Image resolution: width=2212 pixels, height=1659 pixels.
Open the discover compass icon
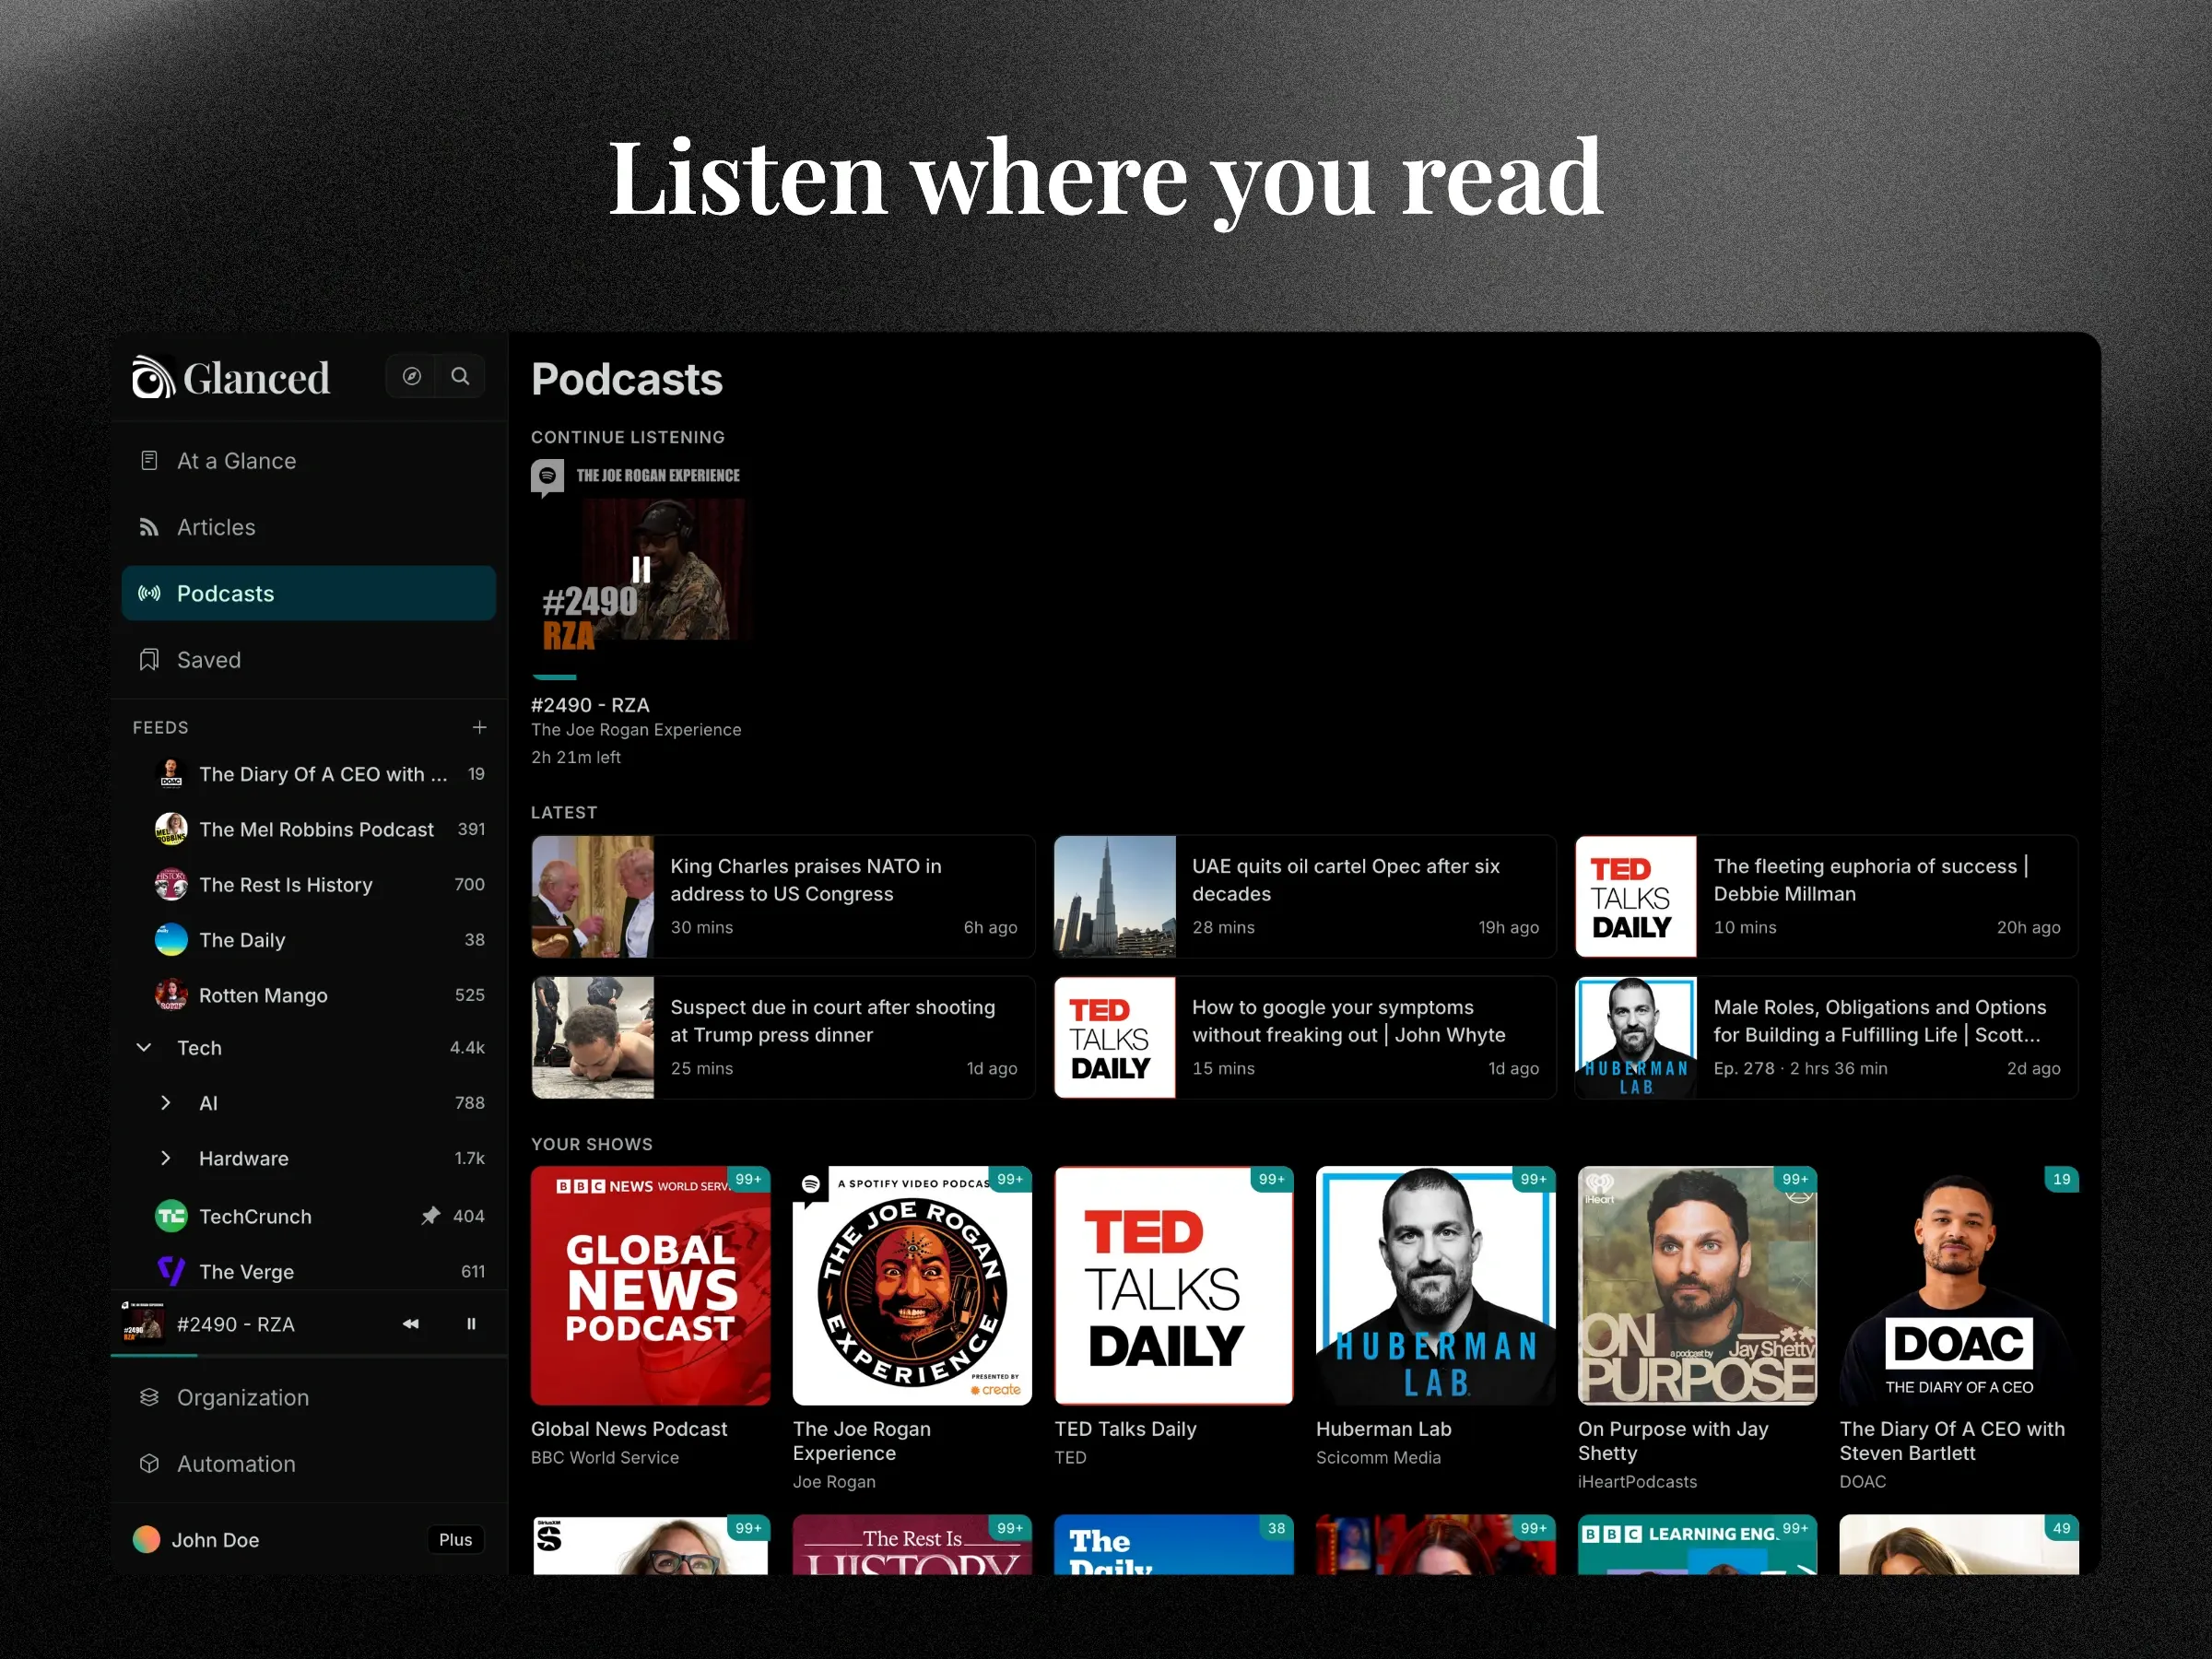point(412,376)
